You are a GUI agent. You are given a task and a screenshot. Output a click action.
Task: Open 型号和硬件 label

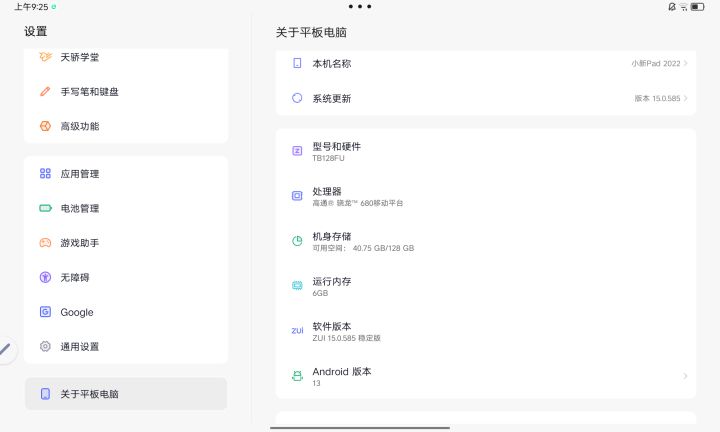click(x=337, y=146)
